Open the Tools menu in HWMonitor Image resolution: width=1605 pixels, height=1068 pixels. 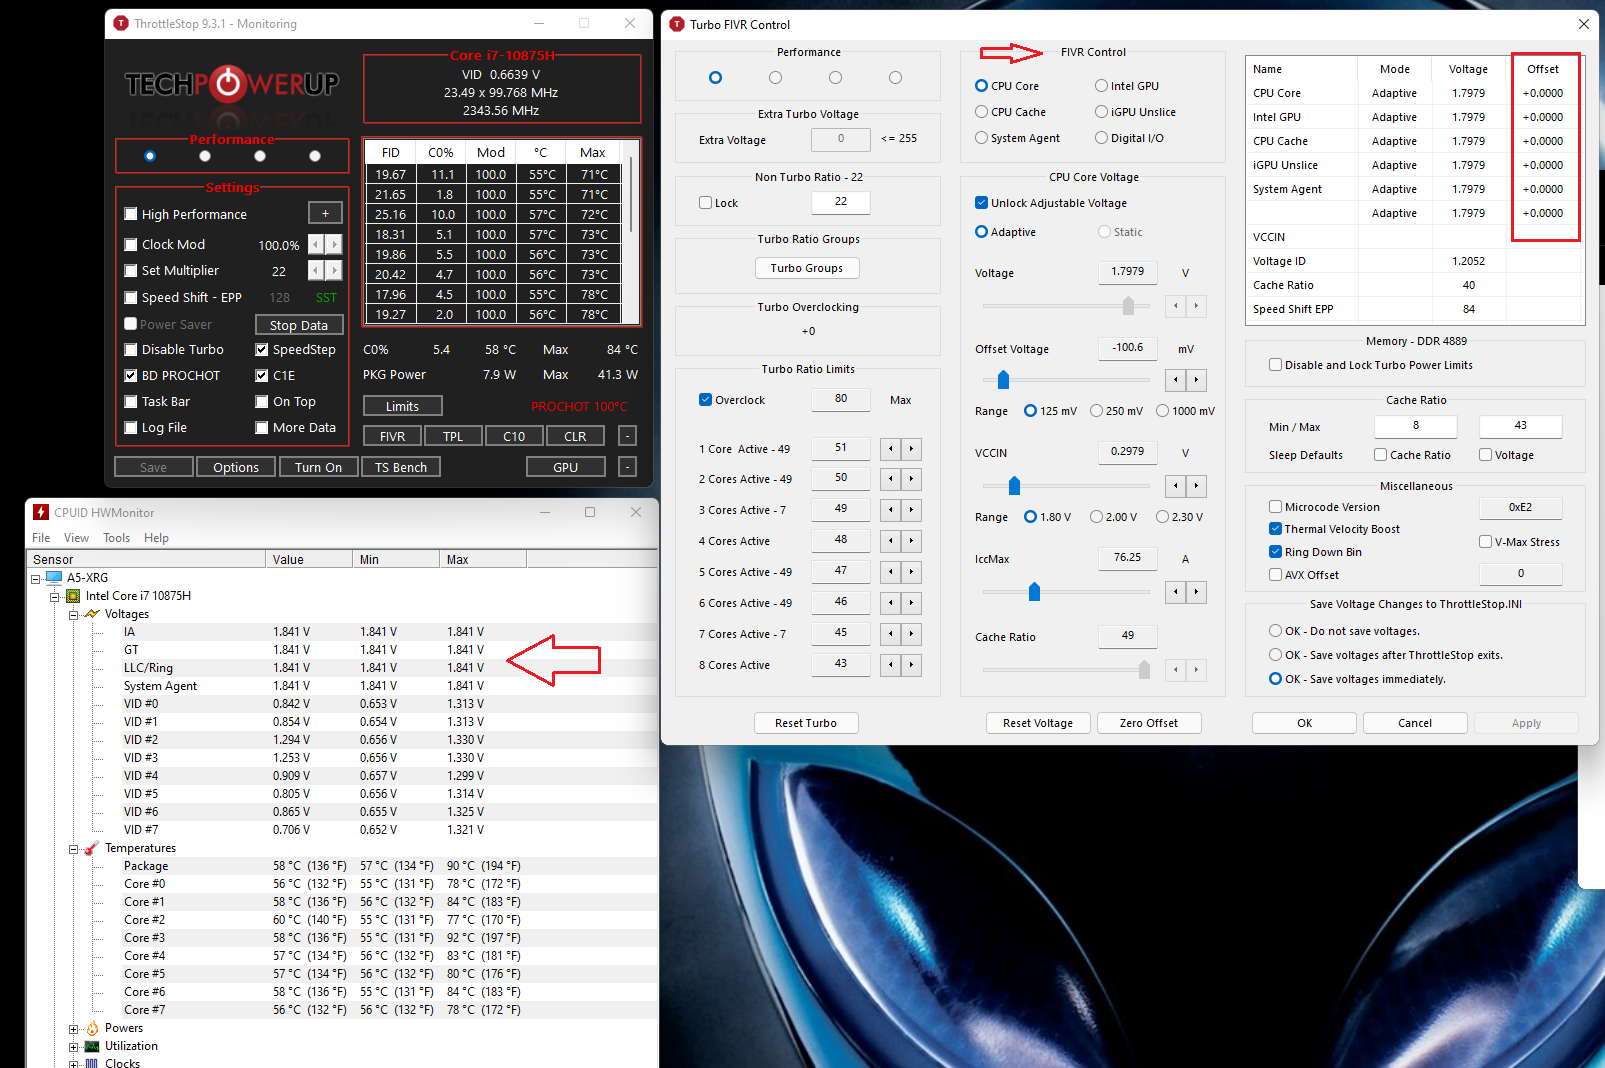point(117,538)
